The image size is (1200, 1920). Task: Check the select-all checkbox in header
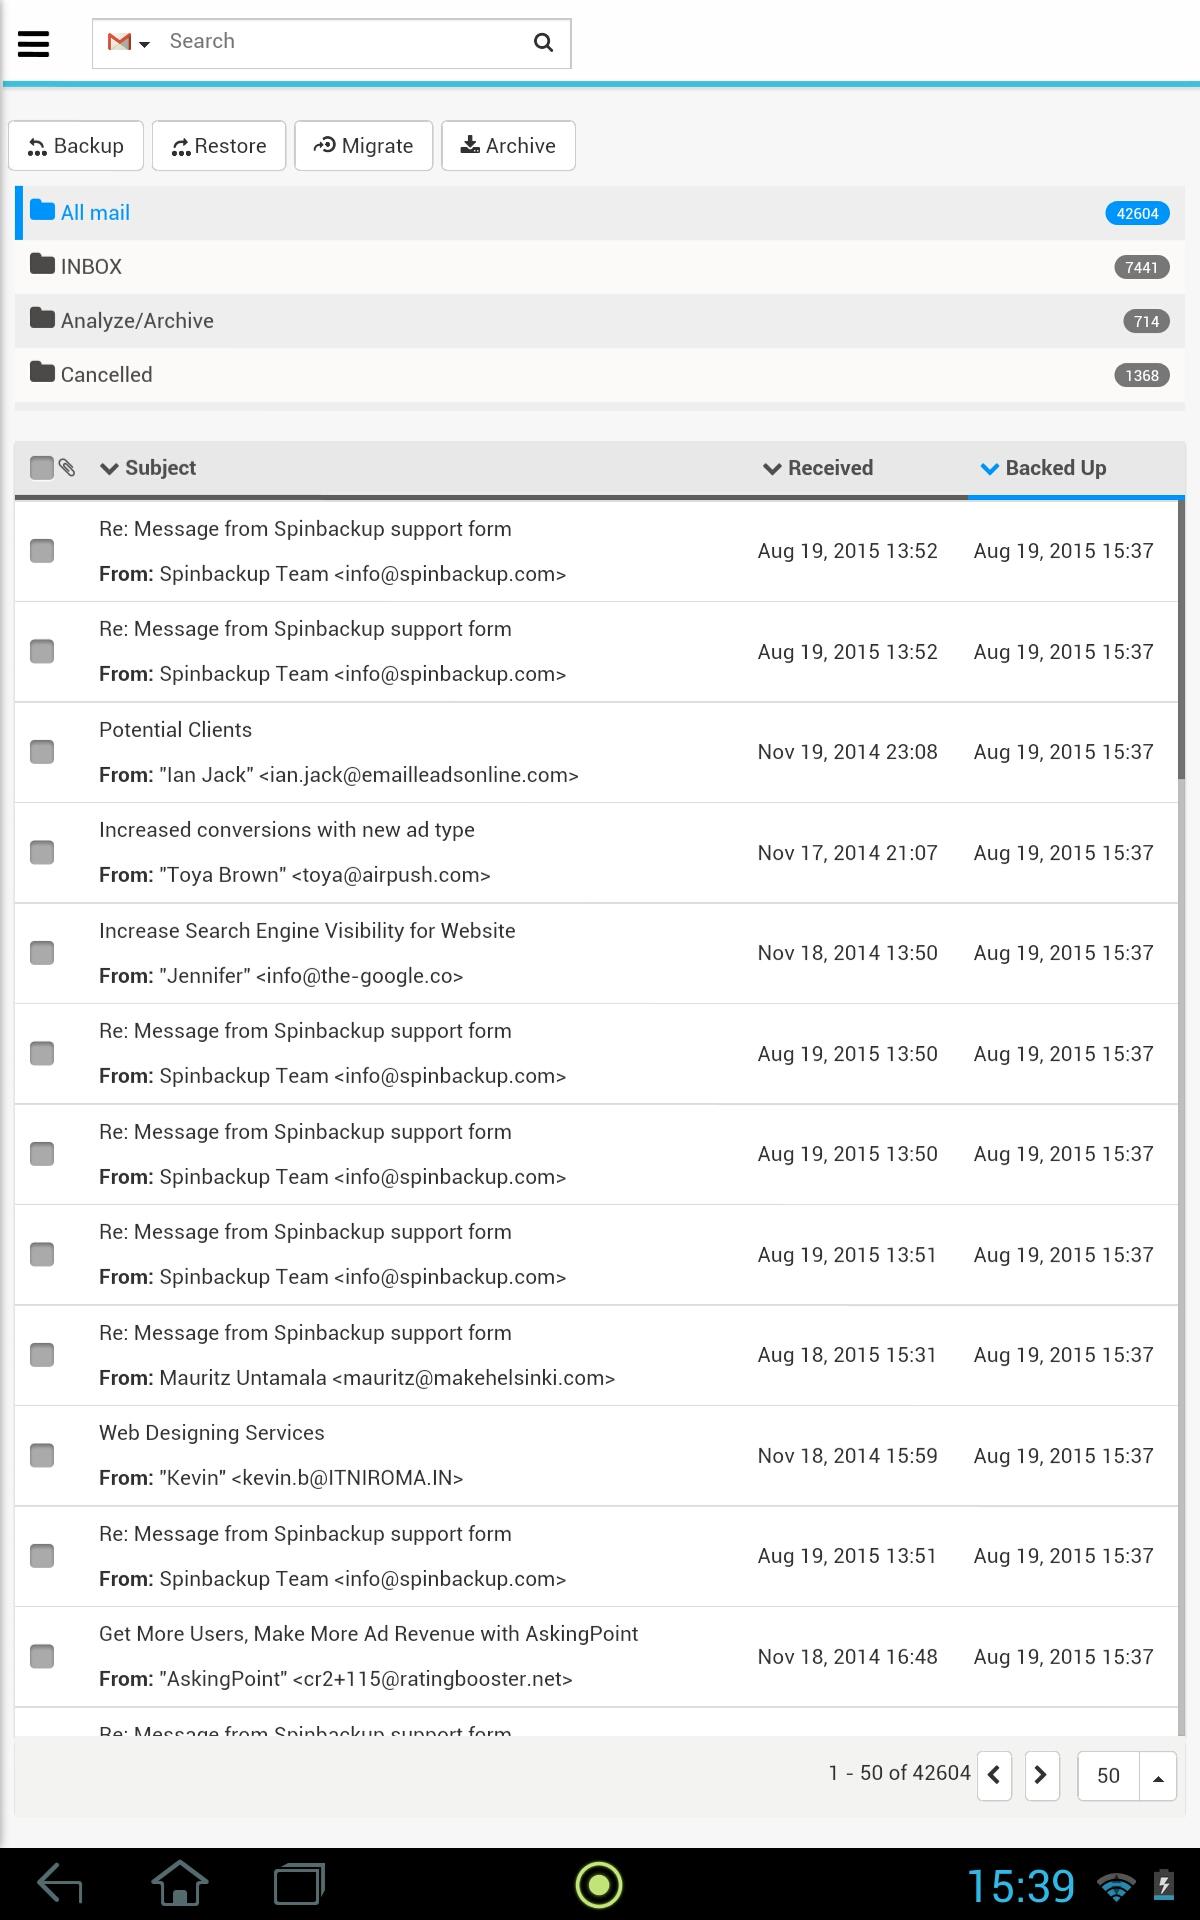pyautogui.click(x=41, y=468)
